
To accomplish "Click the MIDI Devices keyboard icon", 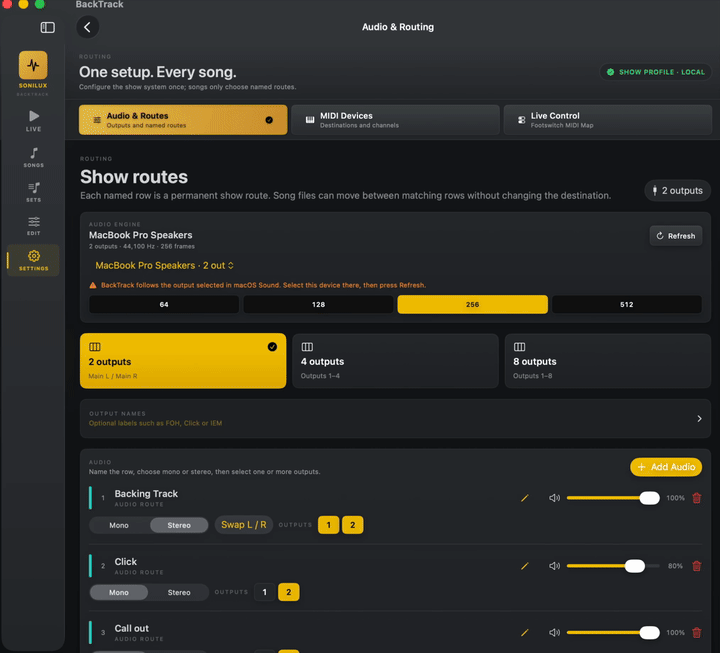I will (x=310, y=120).
